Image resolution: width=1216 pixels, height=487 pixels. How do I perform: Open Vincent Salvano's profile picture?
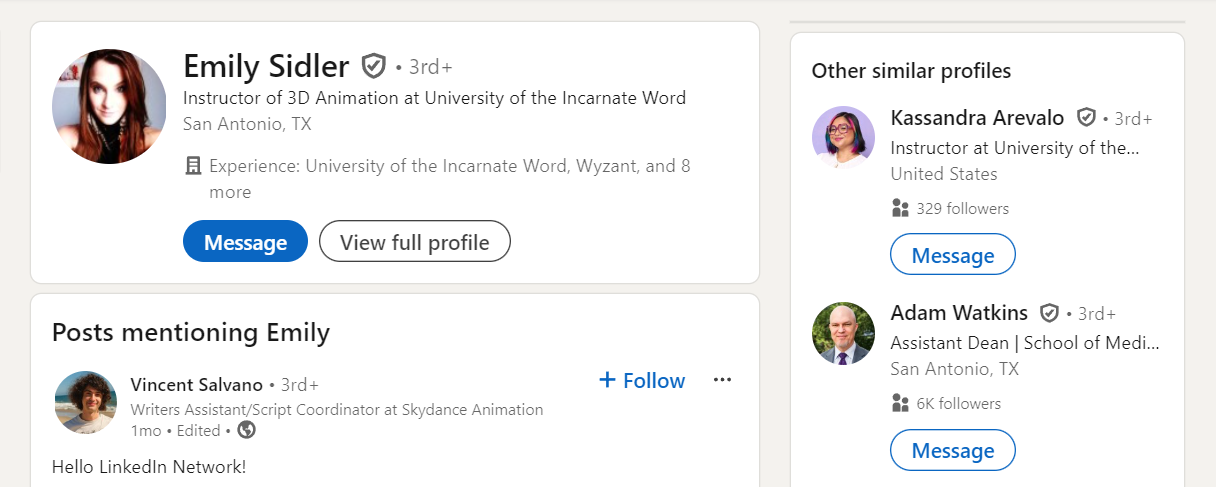click(86, 402)
